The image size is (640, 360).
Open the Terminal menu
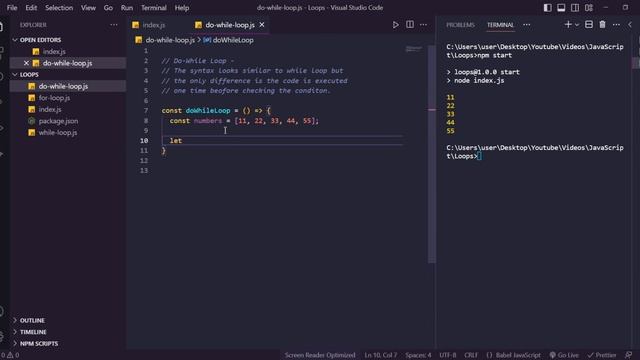pos(153,8)
